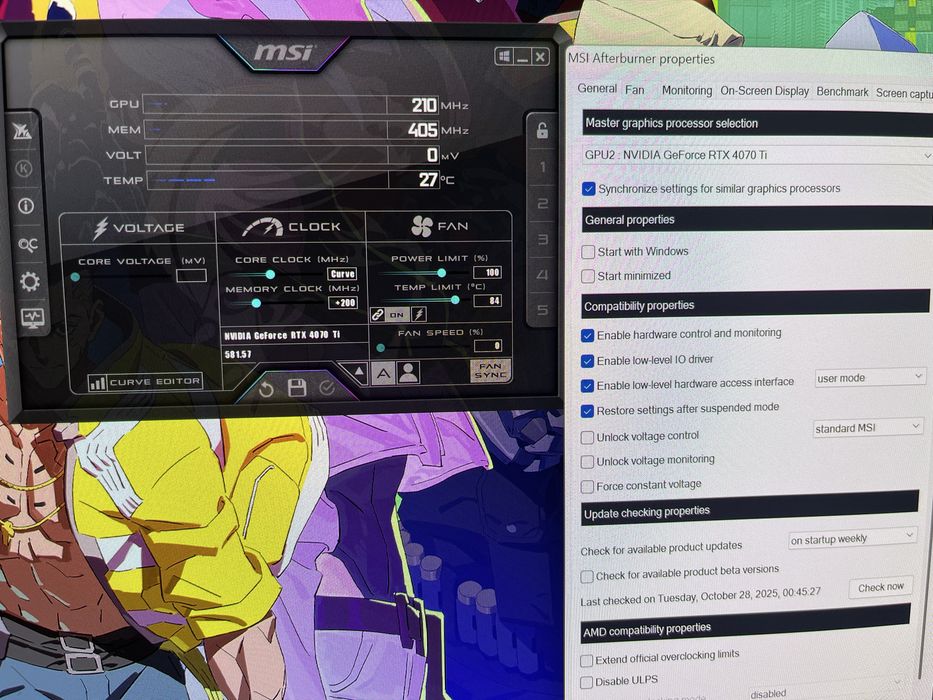Click the Core Clock slider handle

[270, 274]
